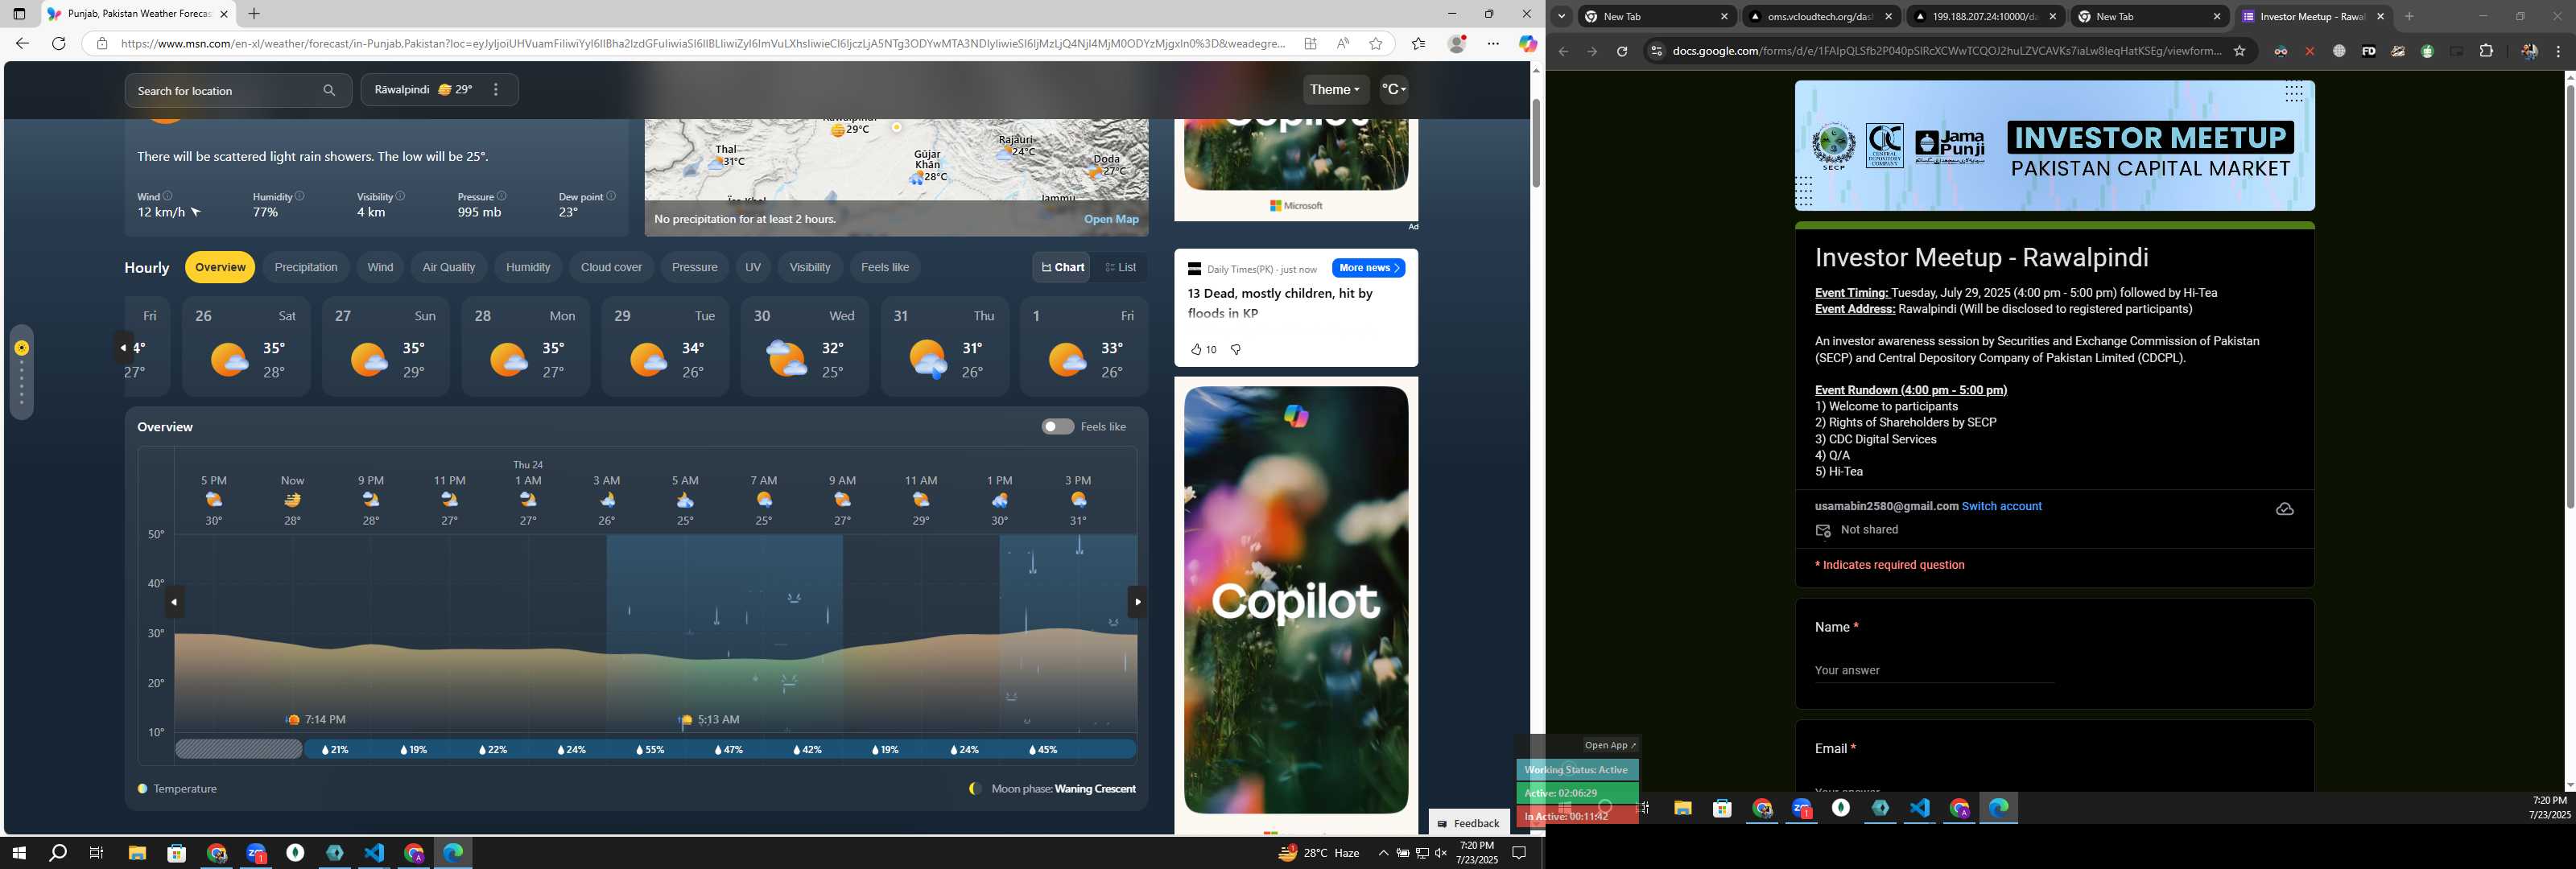
Task: Open the Chrome three-dot menu
Action: (x=2558, y=51)
